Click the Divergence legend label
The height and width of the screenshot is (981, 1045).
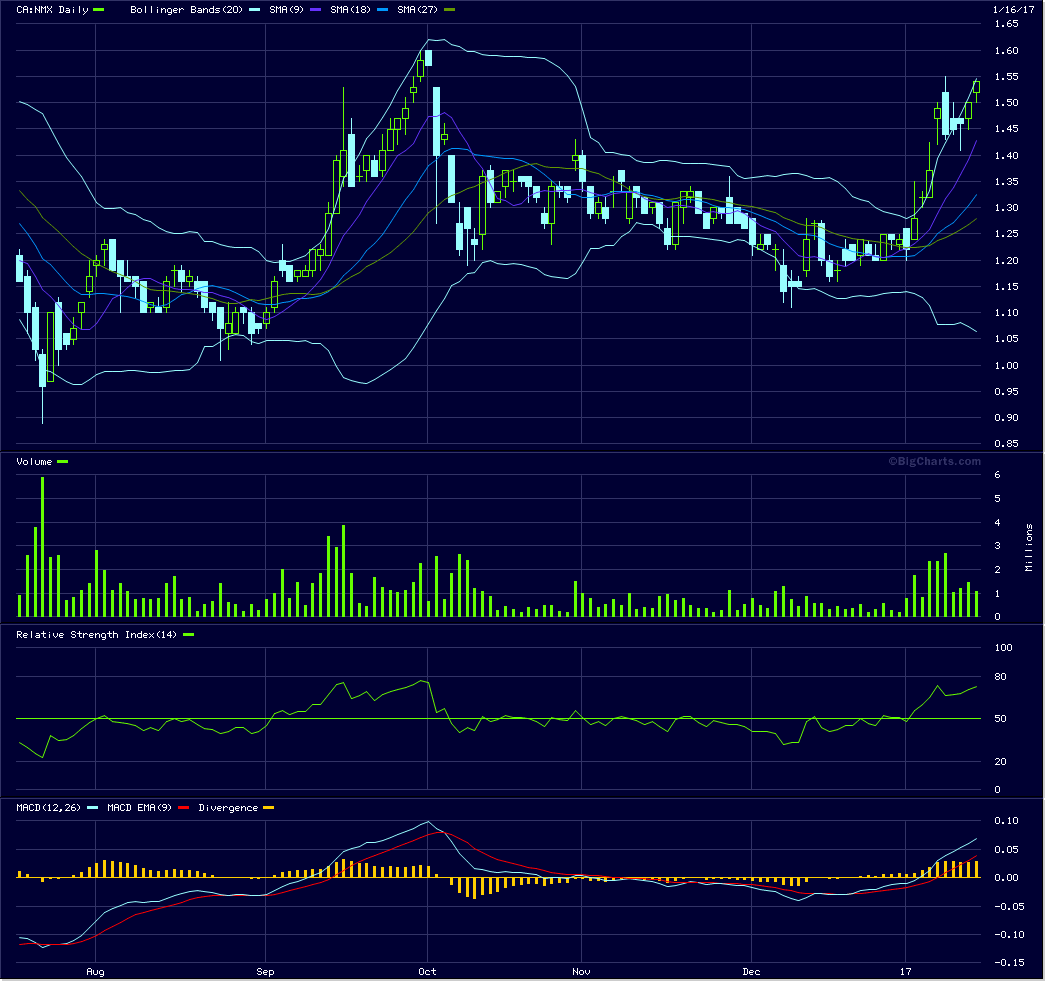pyautogui.click(x=228, y=807)
